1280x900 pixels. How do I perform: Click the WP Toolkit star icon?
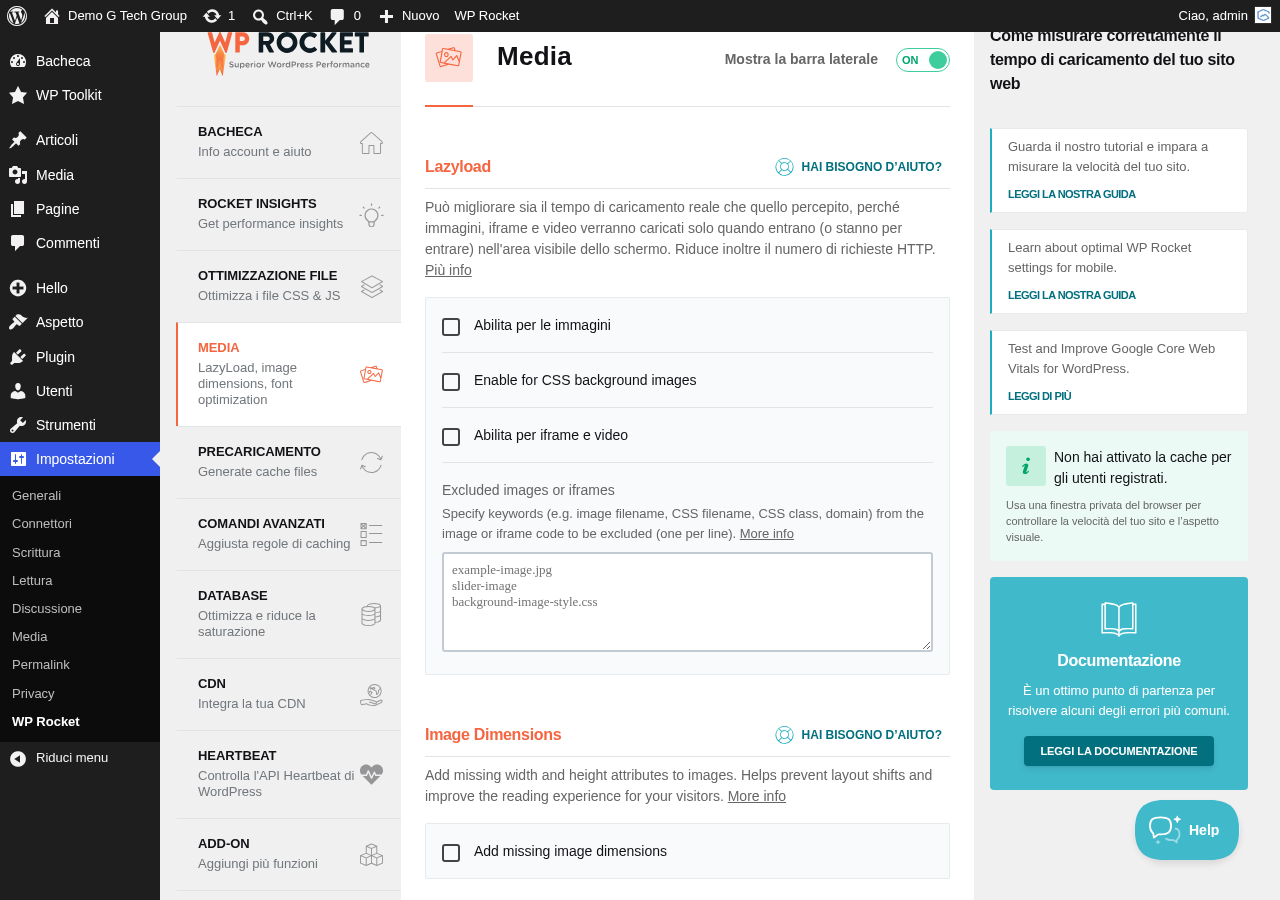(18, 95)
